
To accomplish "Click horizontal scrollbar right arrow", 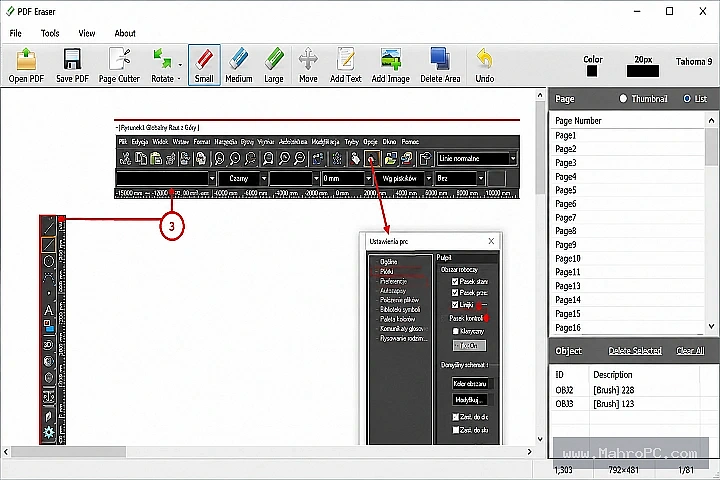I will click(529, 452).
